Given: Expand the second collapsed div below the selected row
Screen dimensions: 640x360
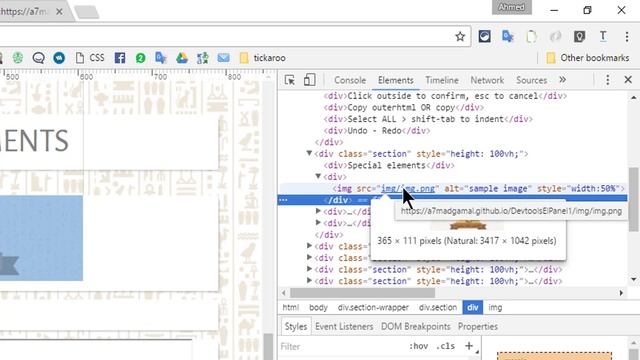Looking at the screenshot, I should click(x=318, y=222).
